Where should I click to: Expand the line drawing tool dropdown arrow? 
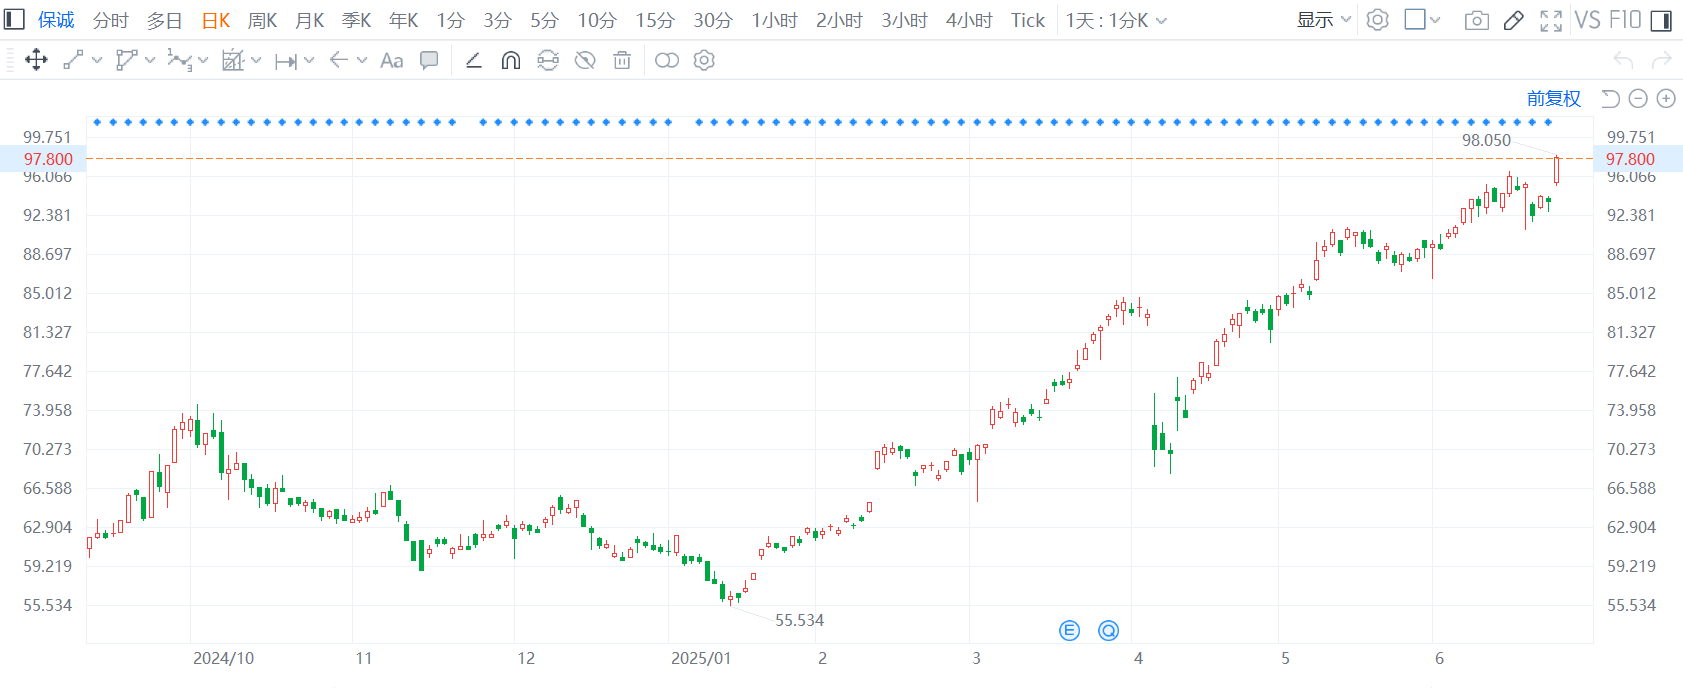pyautogui.click(x=97, y=61)
